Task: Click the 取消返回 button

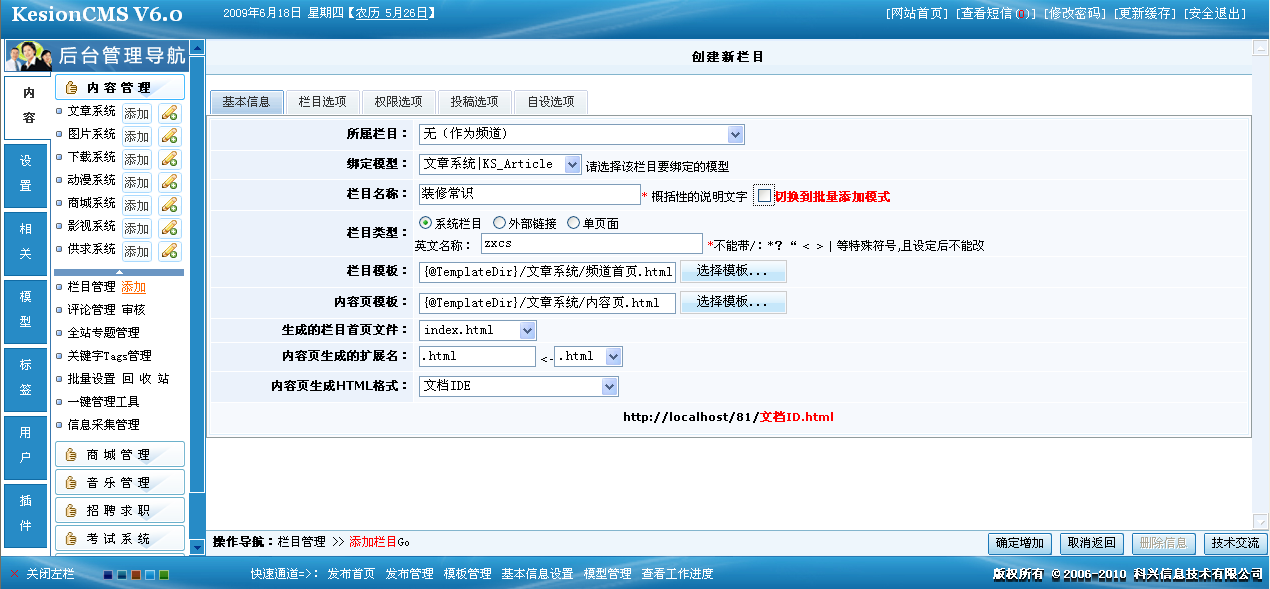Action: point(1091,543)
